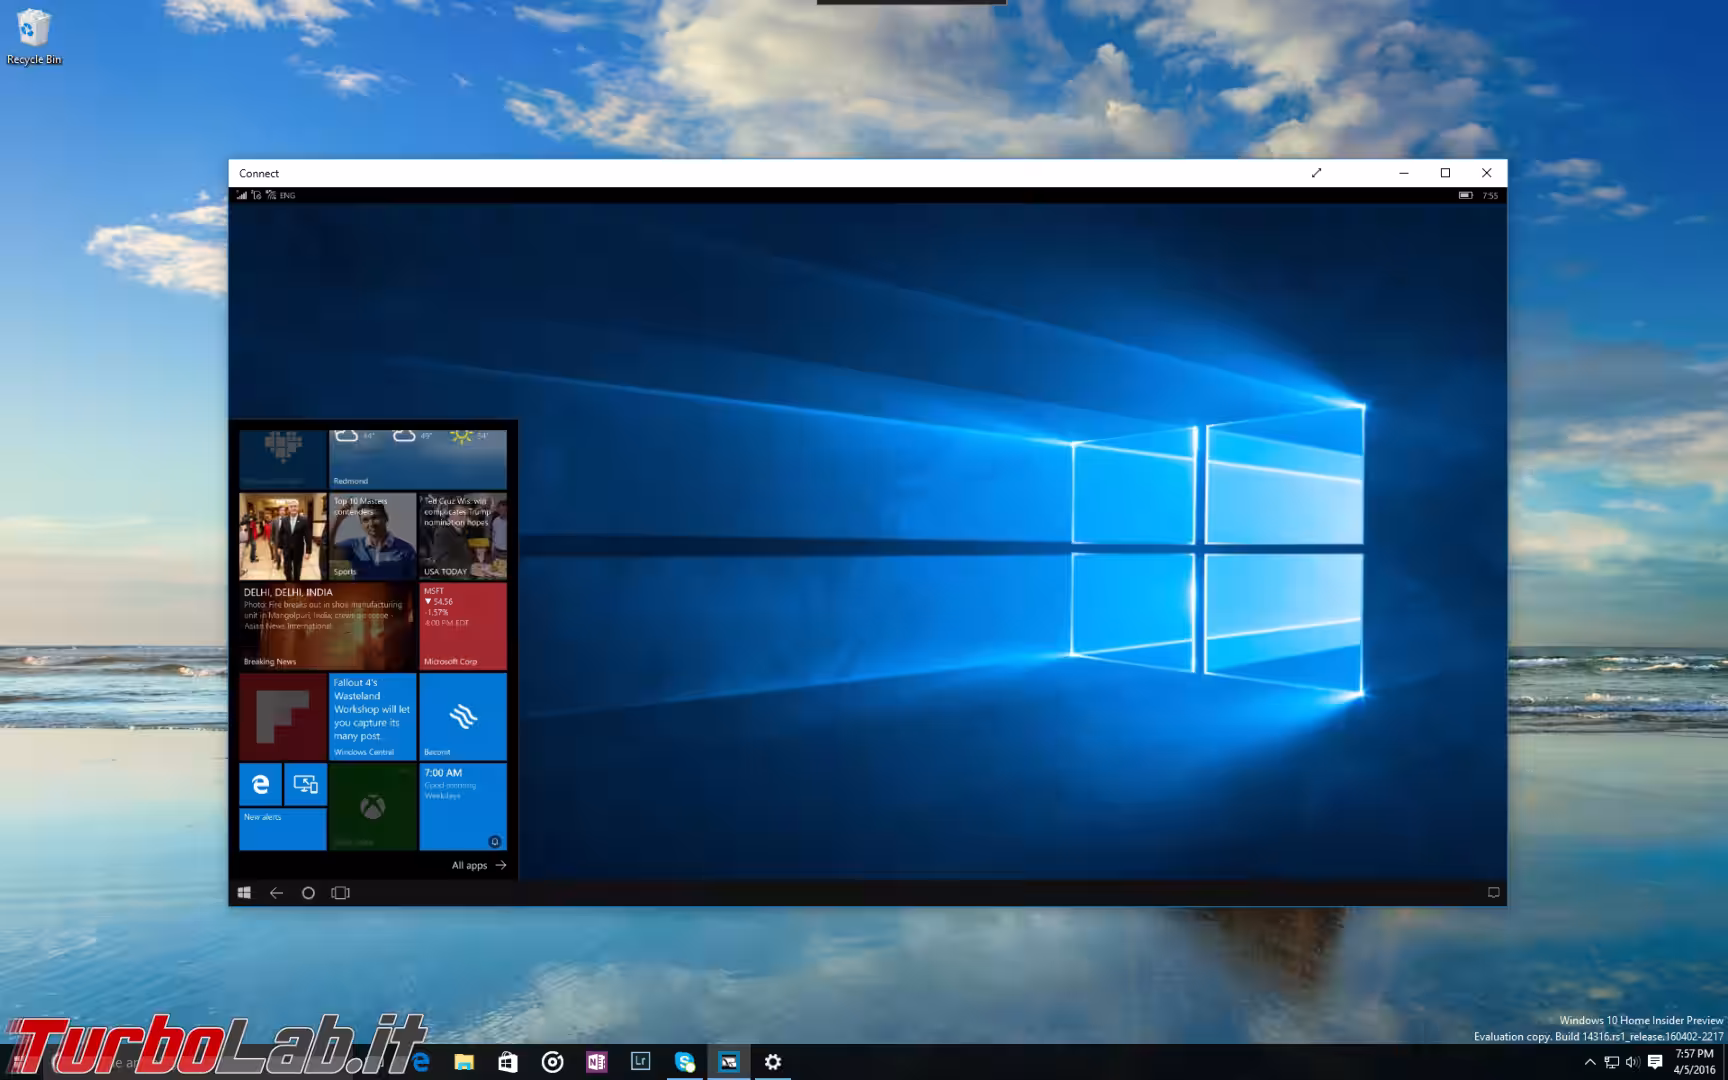
Task: Open OneNote from the taskbar
Action: pyautogui.click(x=597, y=1062)
